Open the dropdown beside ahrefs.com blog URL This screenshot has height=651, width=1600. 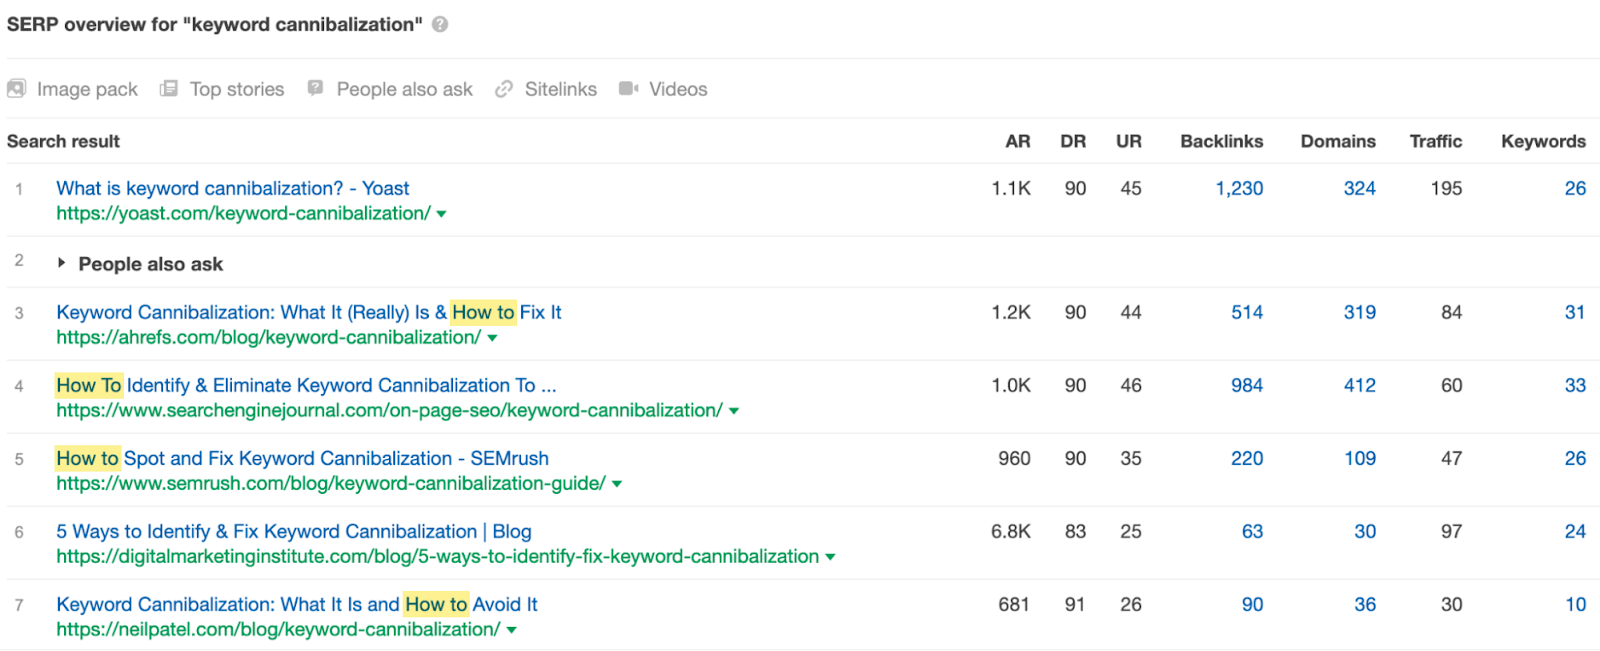(491, 338)
